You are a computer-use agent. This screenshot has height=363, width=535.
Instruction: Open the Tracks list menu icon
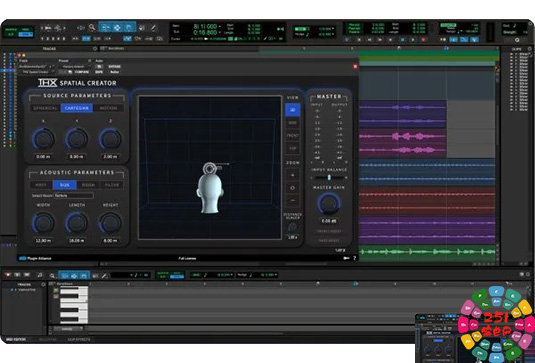95,49
